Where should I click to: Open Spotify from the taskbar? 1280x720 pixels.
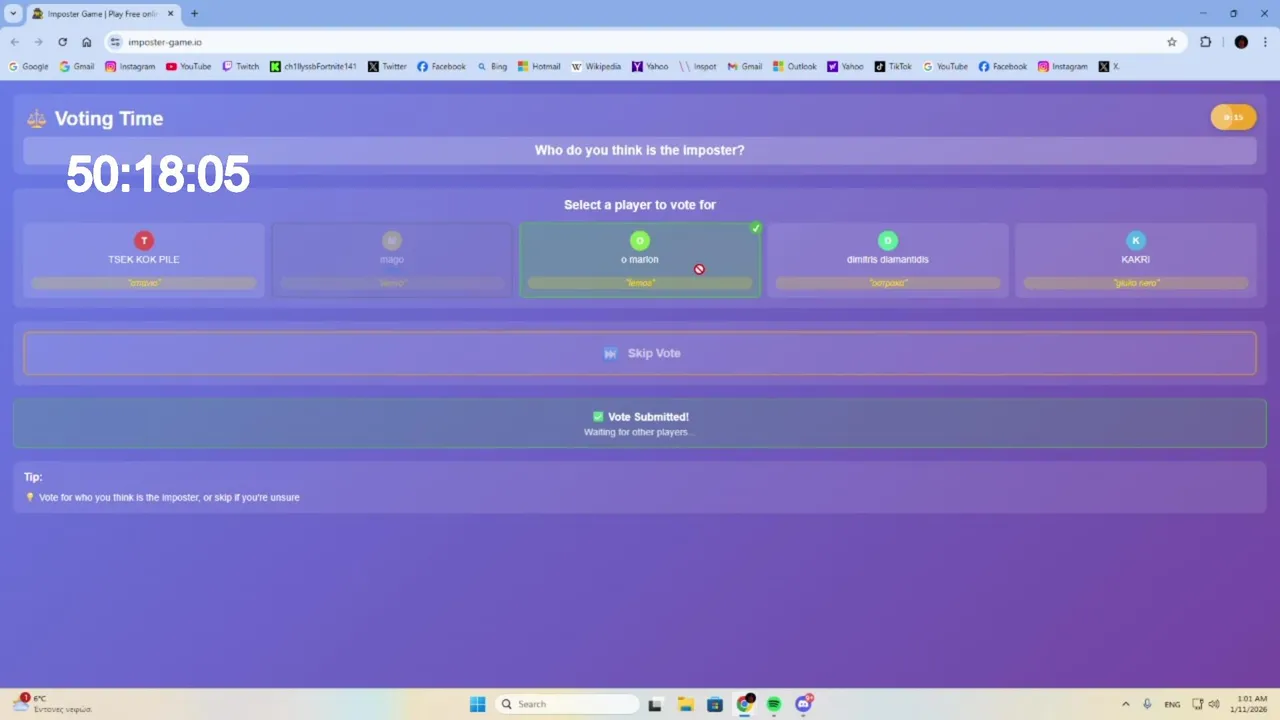(x=773, y=704)
